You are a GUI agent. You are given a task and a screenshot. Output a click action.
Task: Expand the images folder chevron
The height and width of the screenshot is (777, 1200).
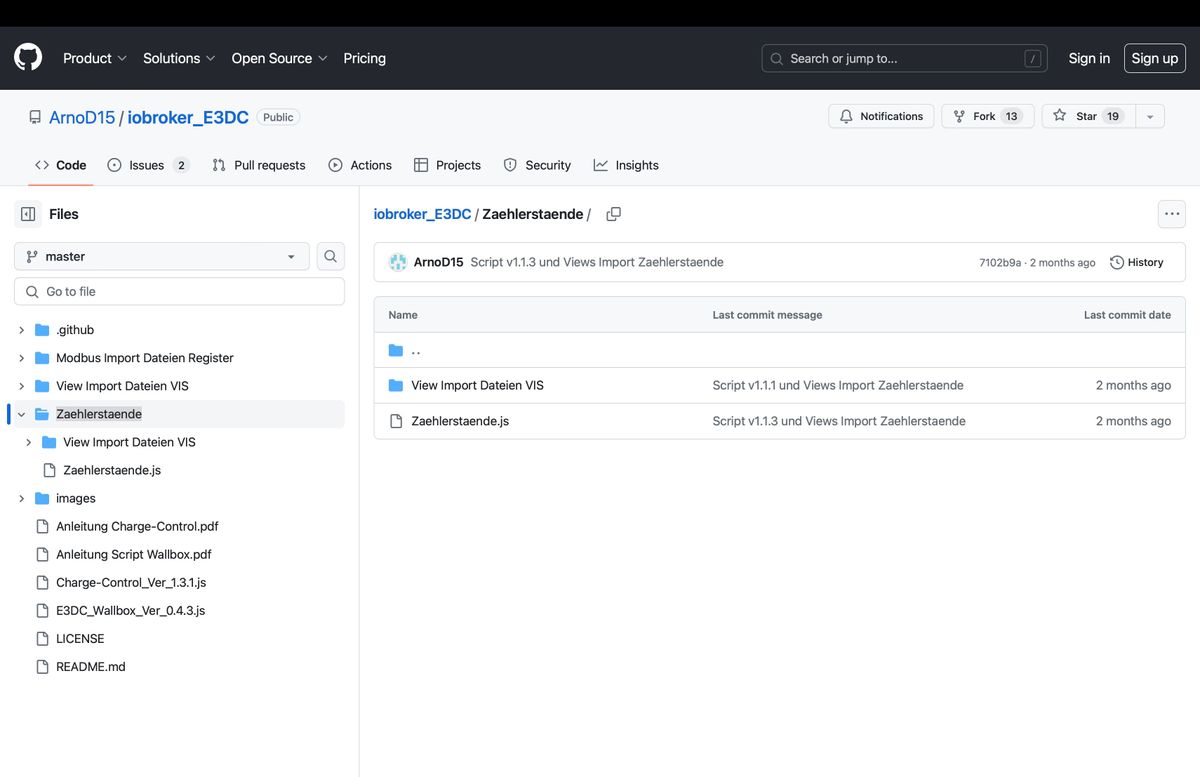point(22,498)
